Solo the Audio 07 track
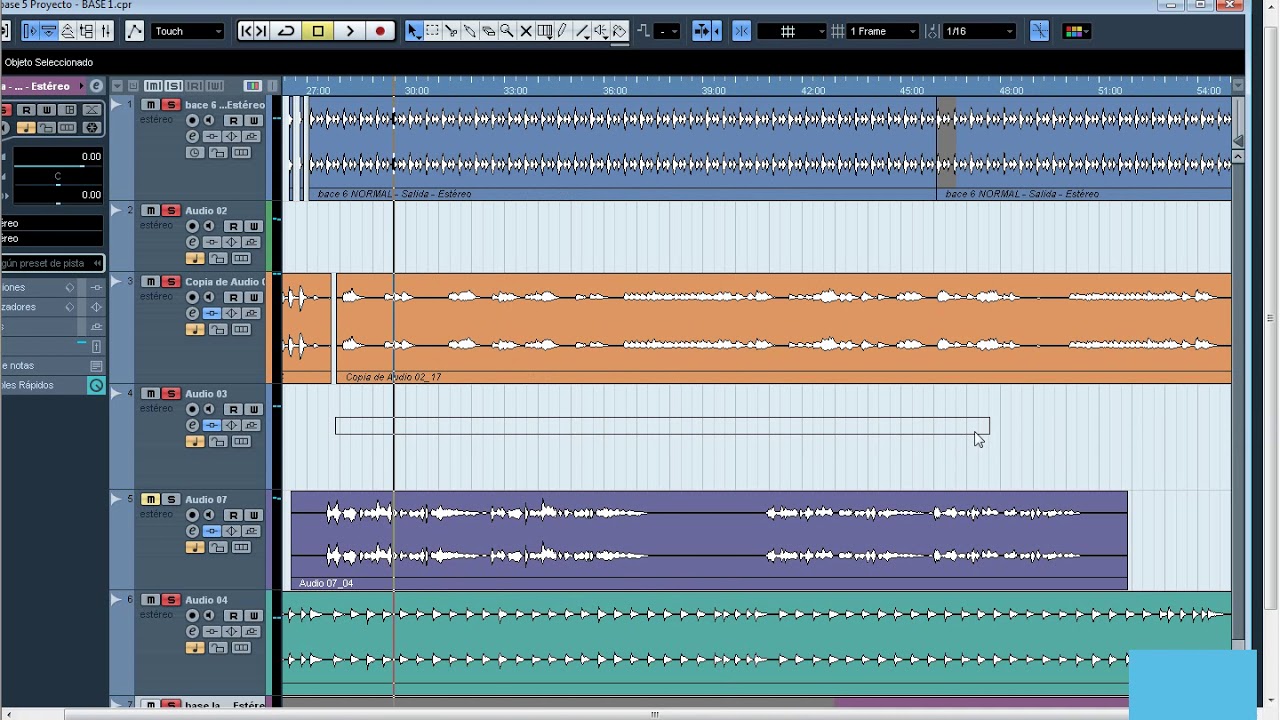 tap(171, 499)
